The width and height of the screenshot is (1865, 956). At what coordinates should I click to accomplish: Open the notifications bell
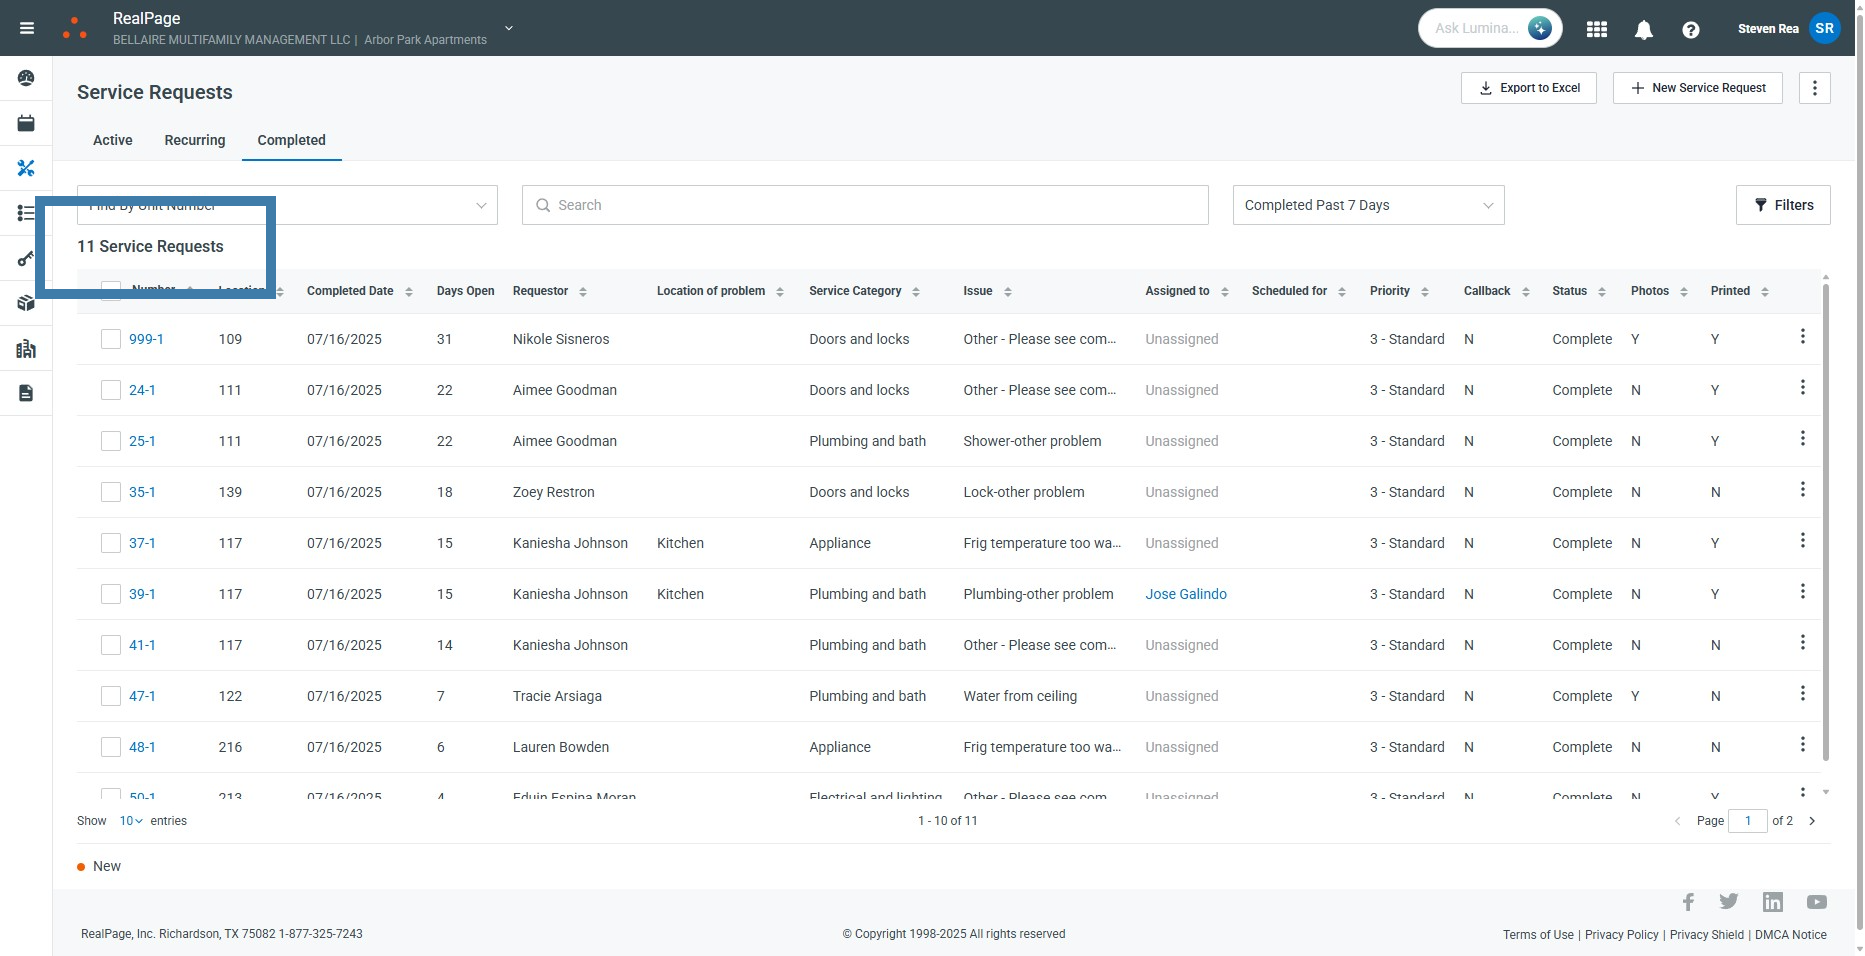tap(1643, 29)
